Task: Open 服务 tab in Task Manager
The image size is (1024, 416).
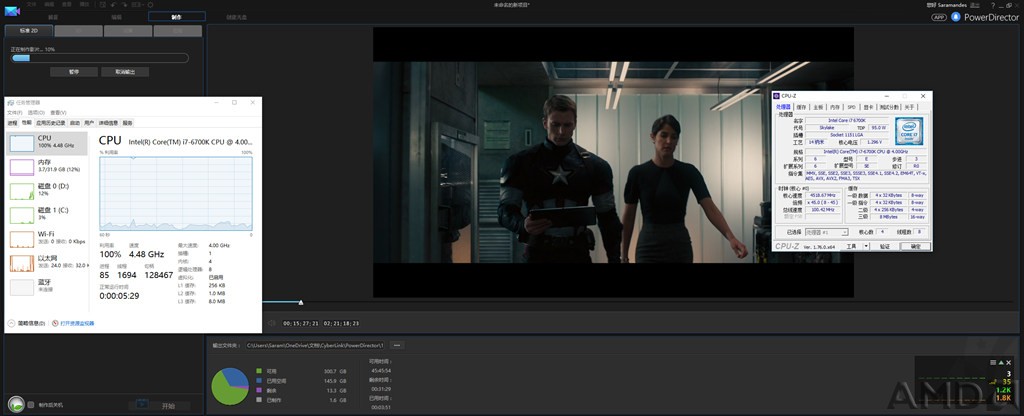Action: [127, 123]
